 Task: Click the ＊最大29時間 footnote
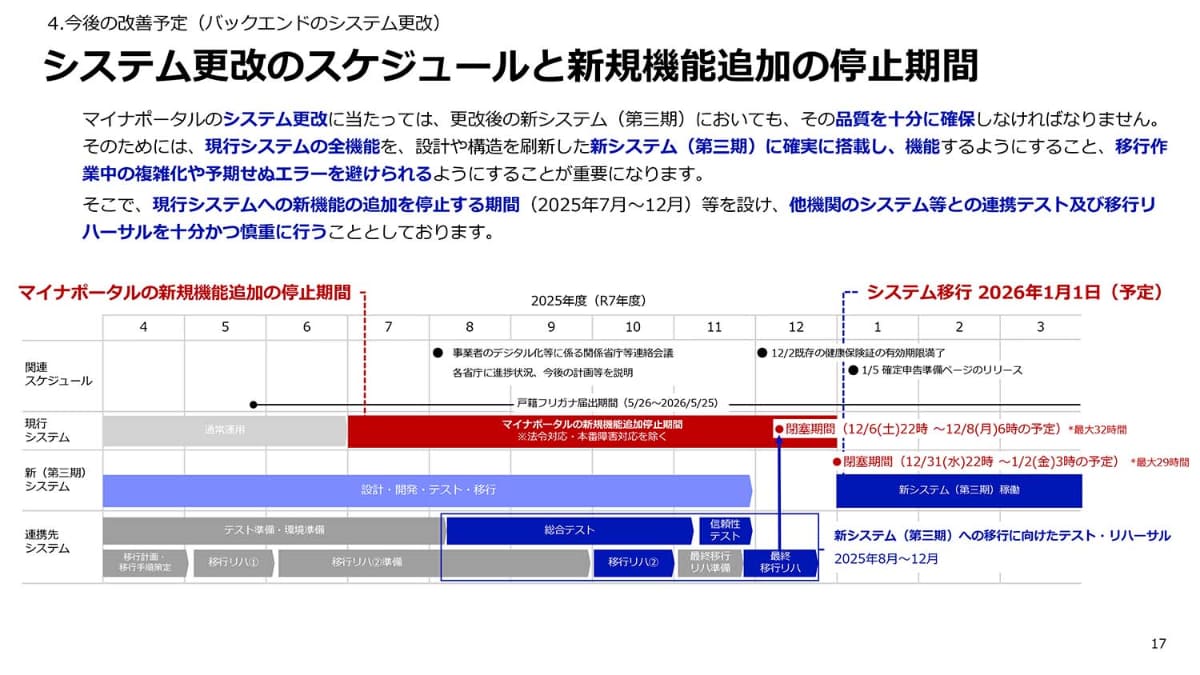coord(1159,463)
